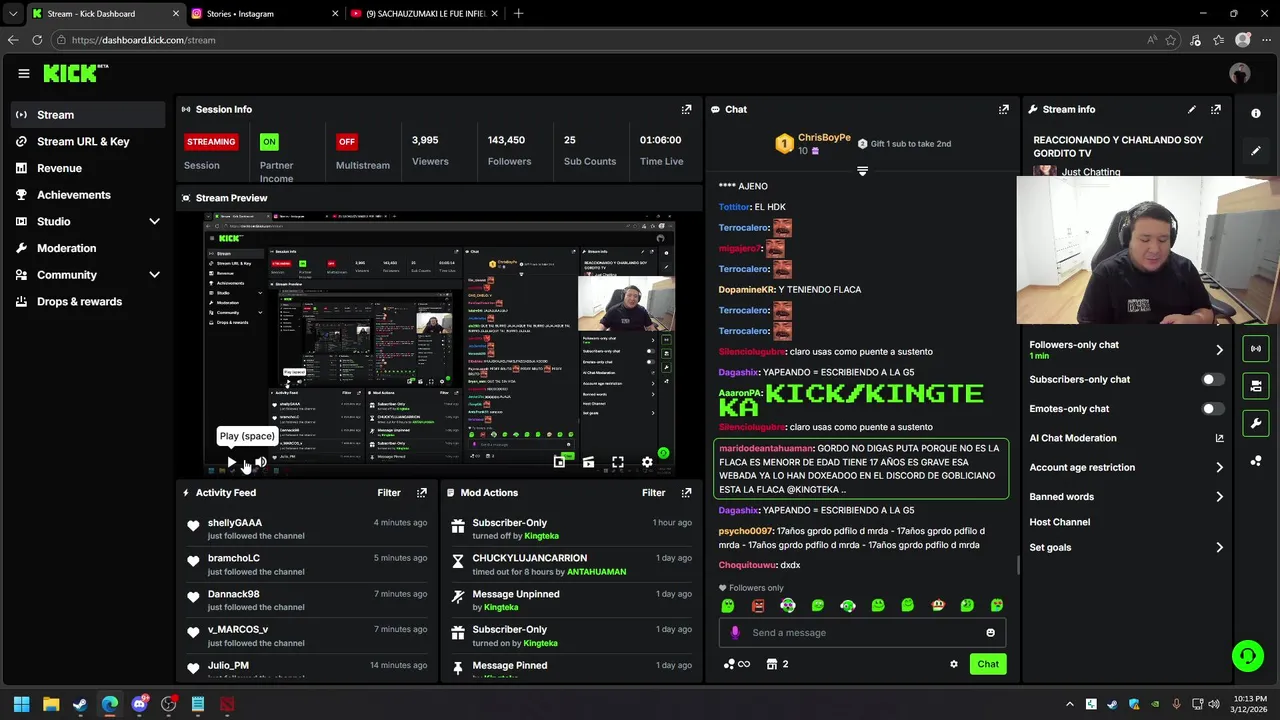Expand Followers-only chat options

pyautogui.click(x=1219, y=350)
